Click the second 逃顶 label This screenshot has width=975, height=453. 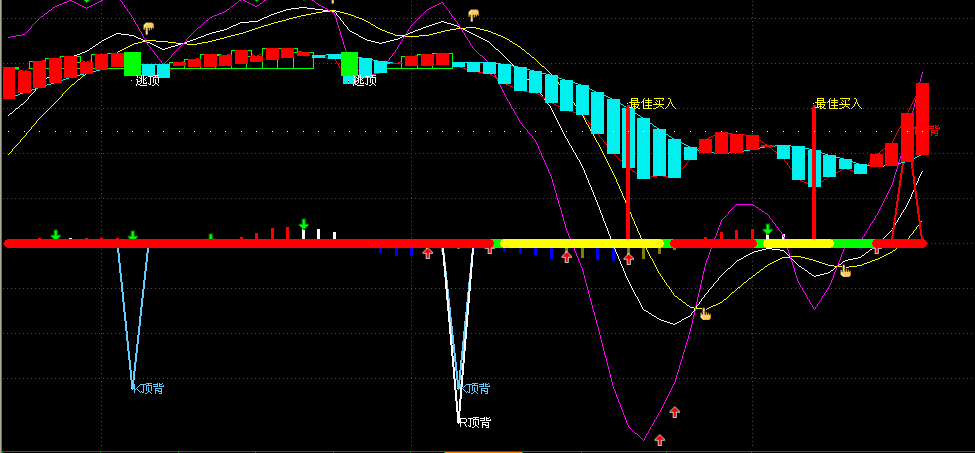(364, 80)
